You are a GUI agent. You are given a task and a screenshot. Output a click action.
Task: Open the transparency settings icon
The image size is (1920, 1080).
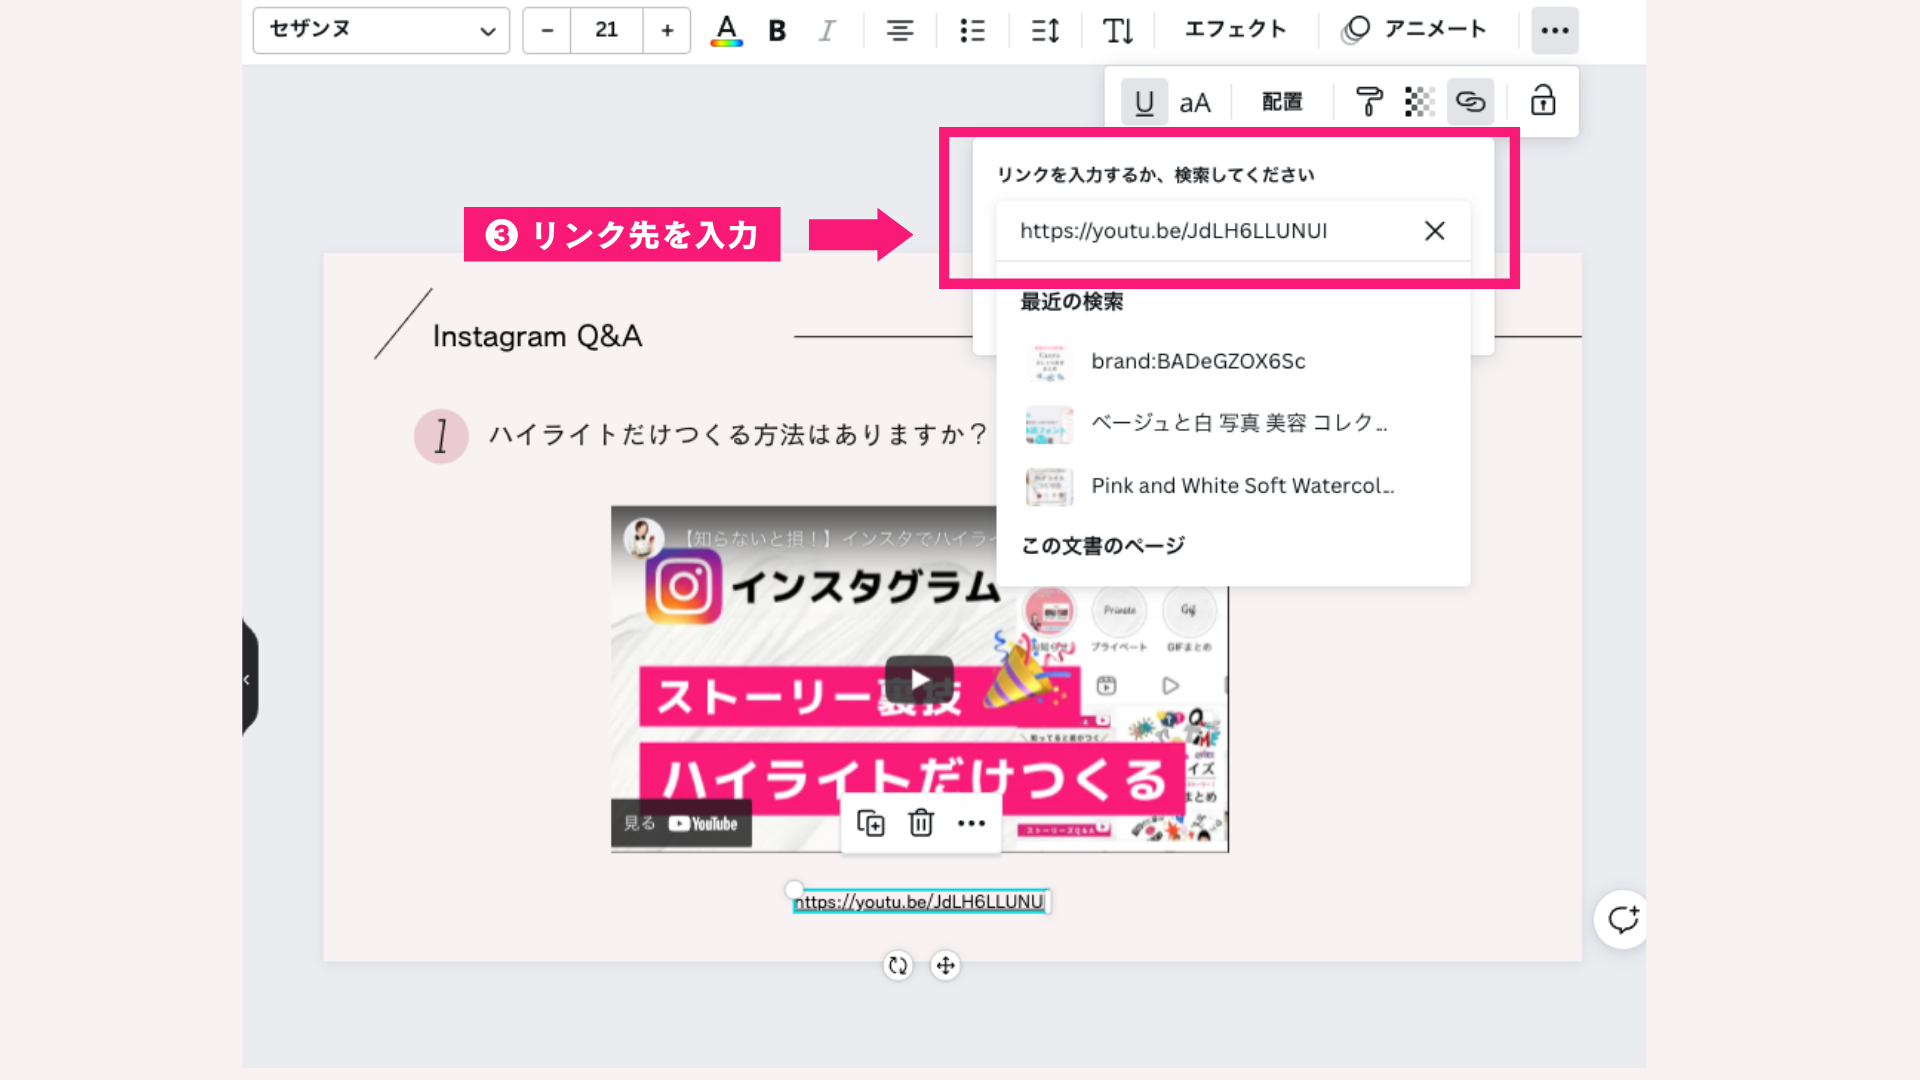(1419, 101)
